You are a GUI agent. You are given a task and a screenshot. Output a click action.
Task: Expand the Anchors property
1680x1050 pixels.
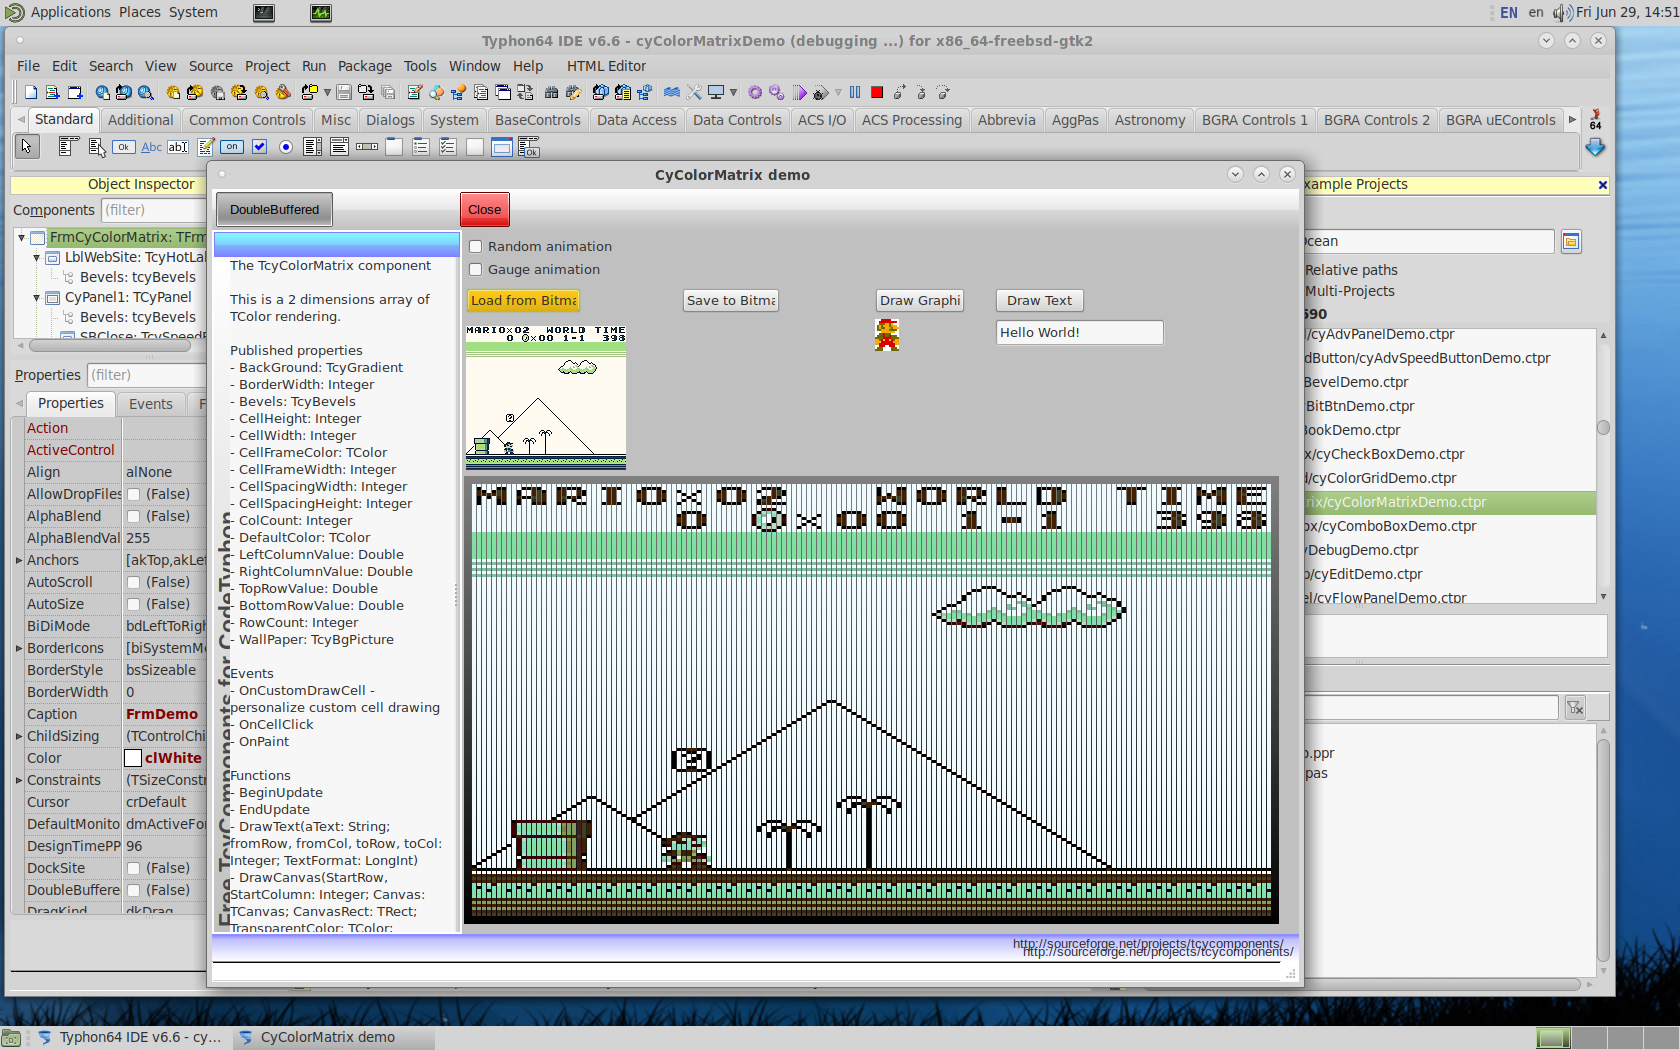coord(19,560)
